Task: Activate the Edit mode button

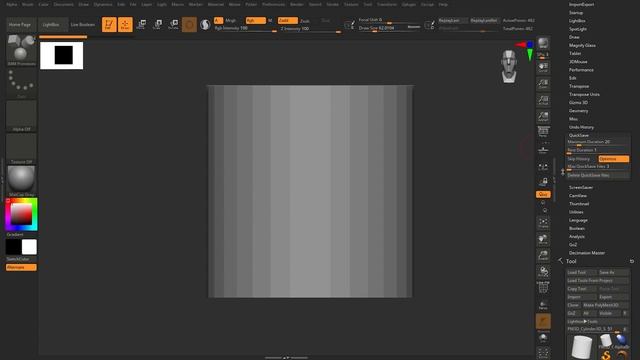Action: (x=109, y=24)
